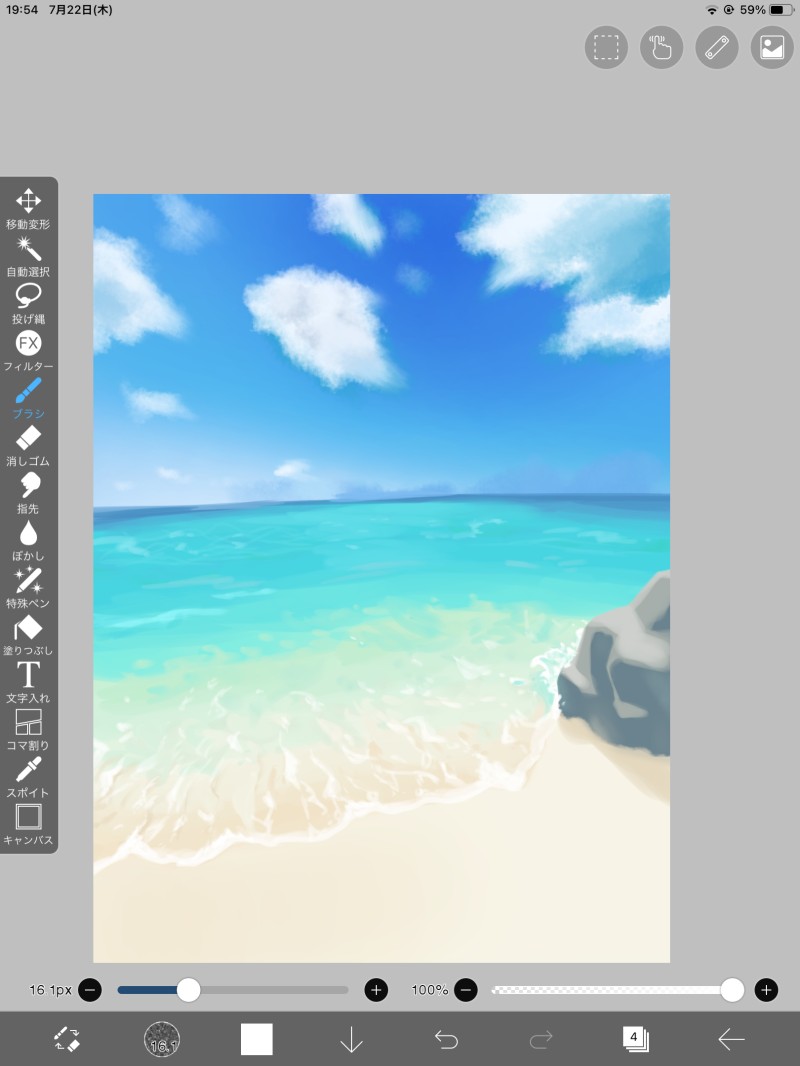
Task: Tap the back arrow to exit canvas
Action: (731, 1039)
